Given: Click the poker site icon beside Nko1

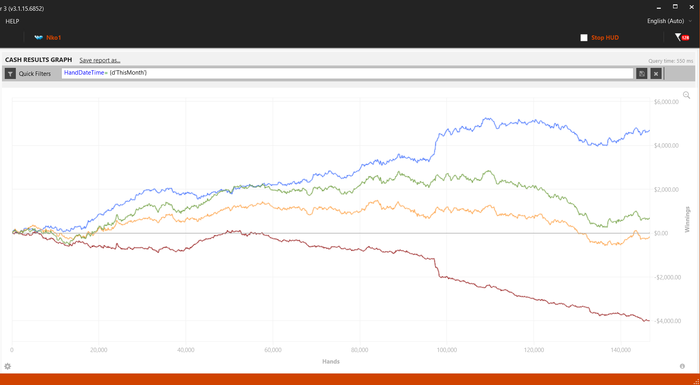Looking at the screenshot, I should pos(38,38).
